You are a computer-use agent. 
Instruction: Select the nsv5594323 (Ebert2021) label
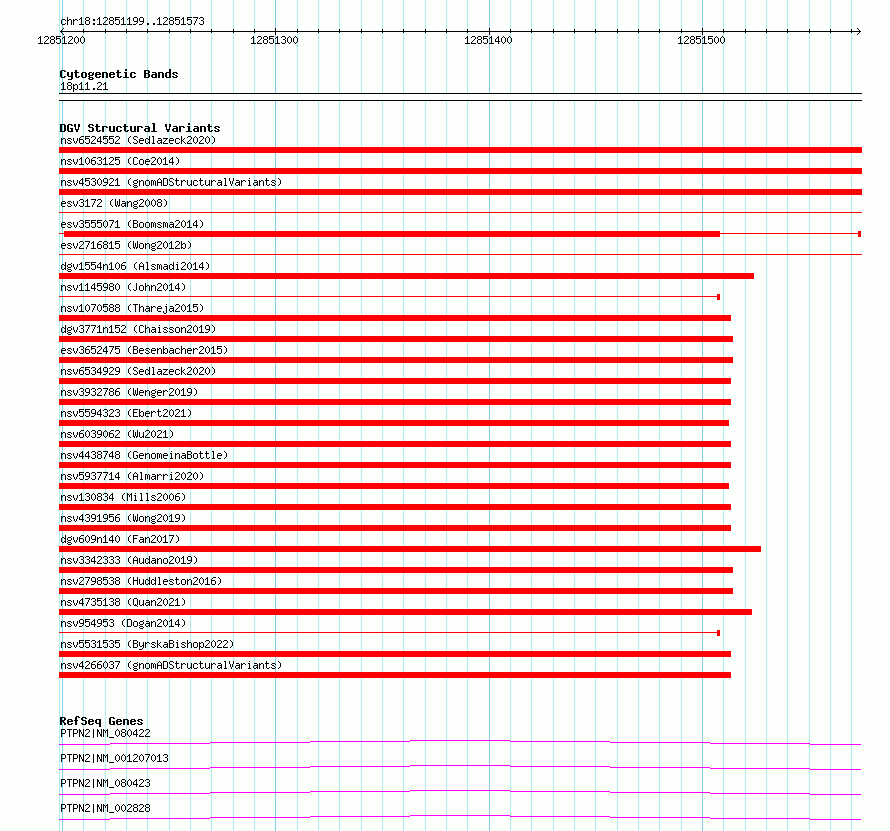126,413
